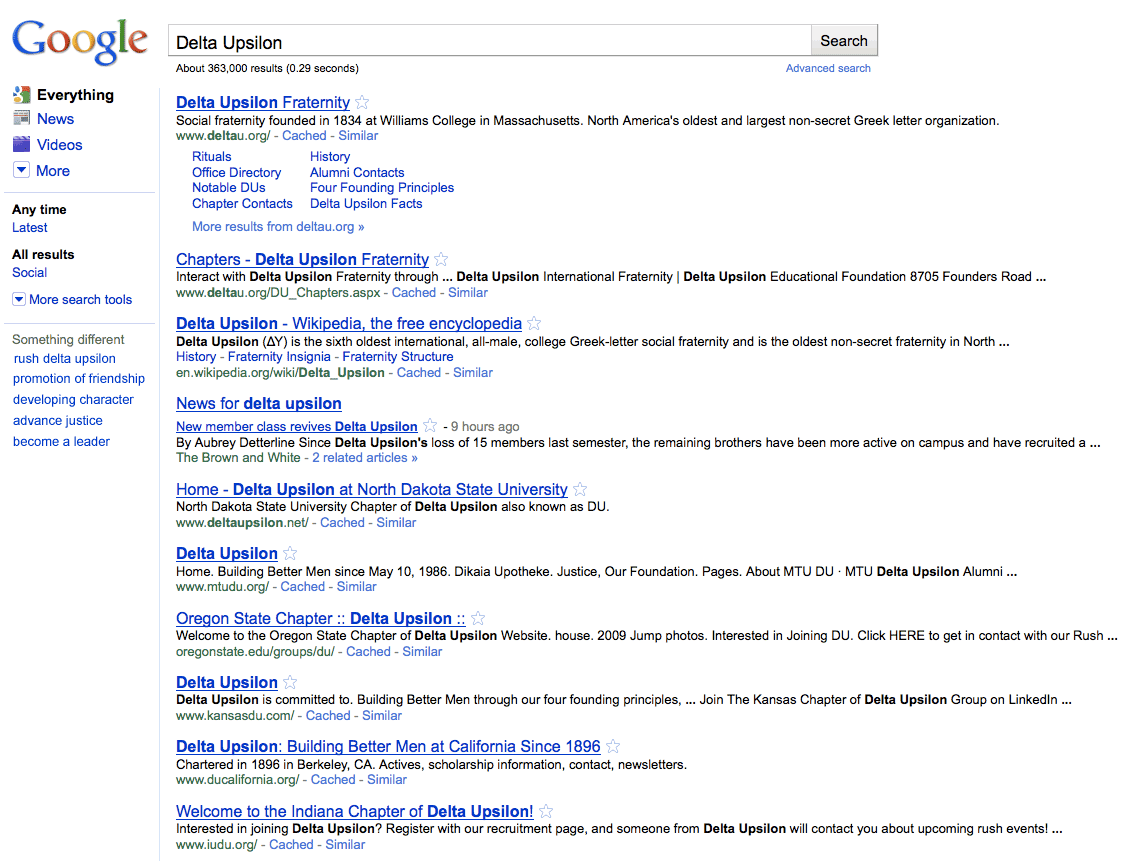The image size is (1131, 861).
Task: Filter results by Latest
Action: click(x=30, y=227)
